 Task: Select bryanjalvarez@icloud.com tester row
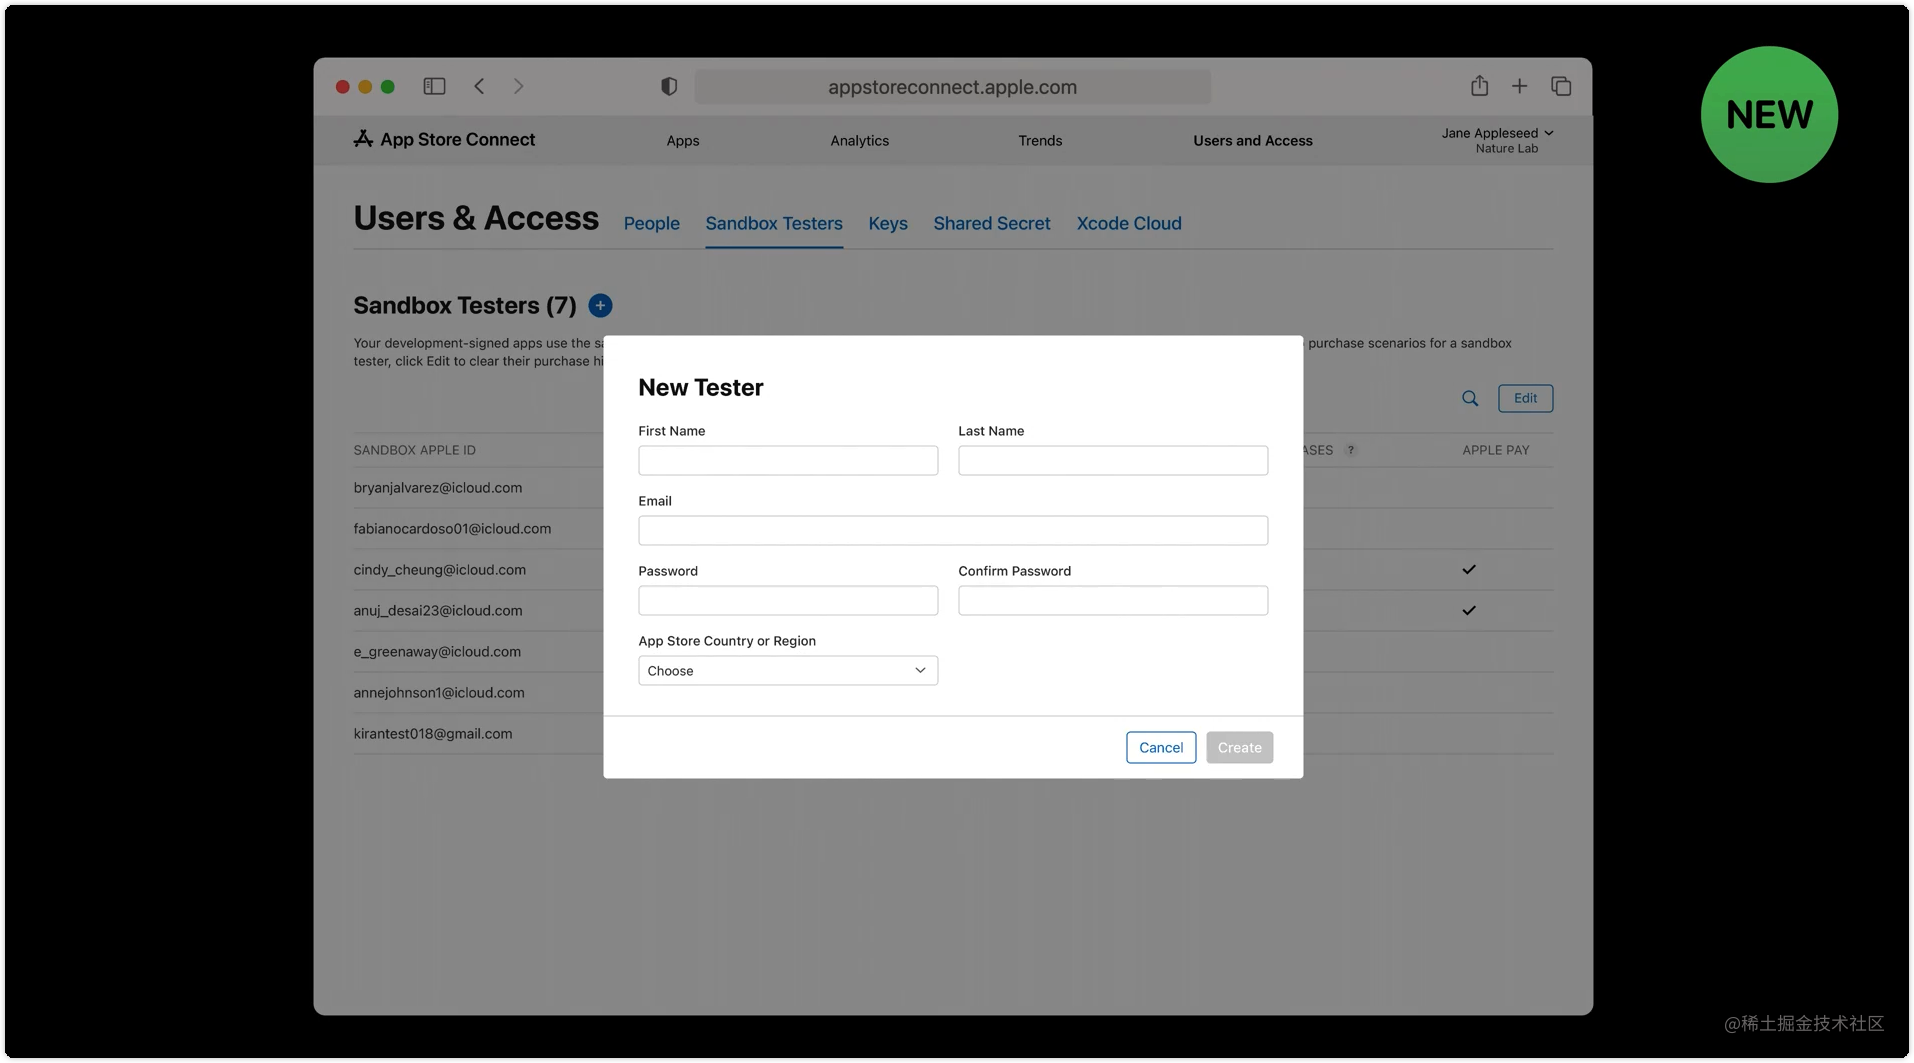click(953, 488)
